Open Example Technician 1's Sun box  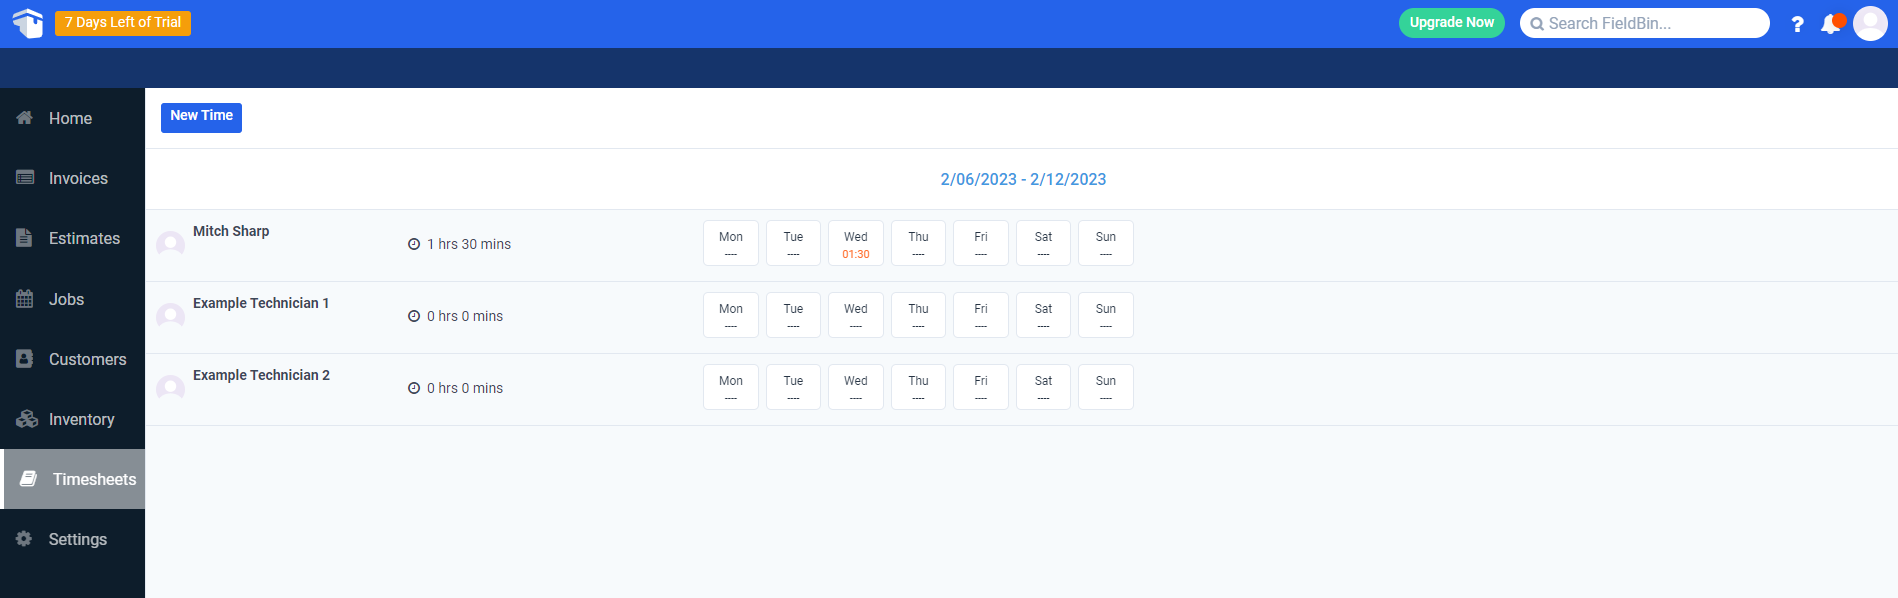pos(1106,315)
